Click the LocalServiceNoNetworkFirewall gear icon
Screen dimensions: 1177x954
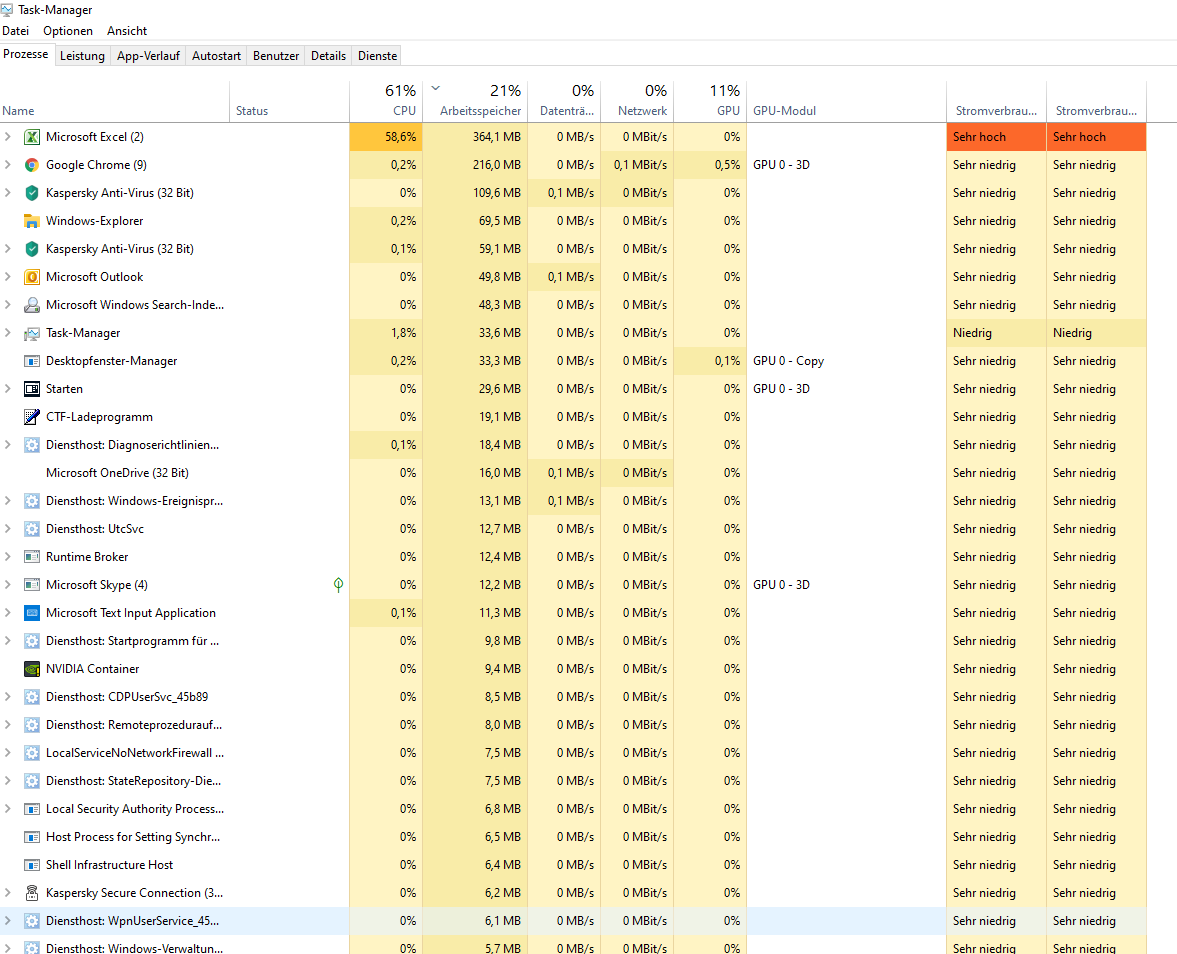coord(32,753)
